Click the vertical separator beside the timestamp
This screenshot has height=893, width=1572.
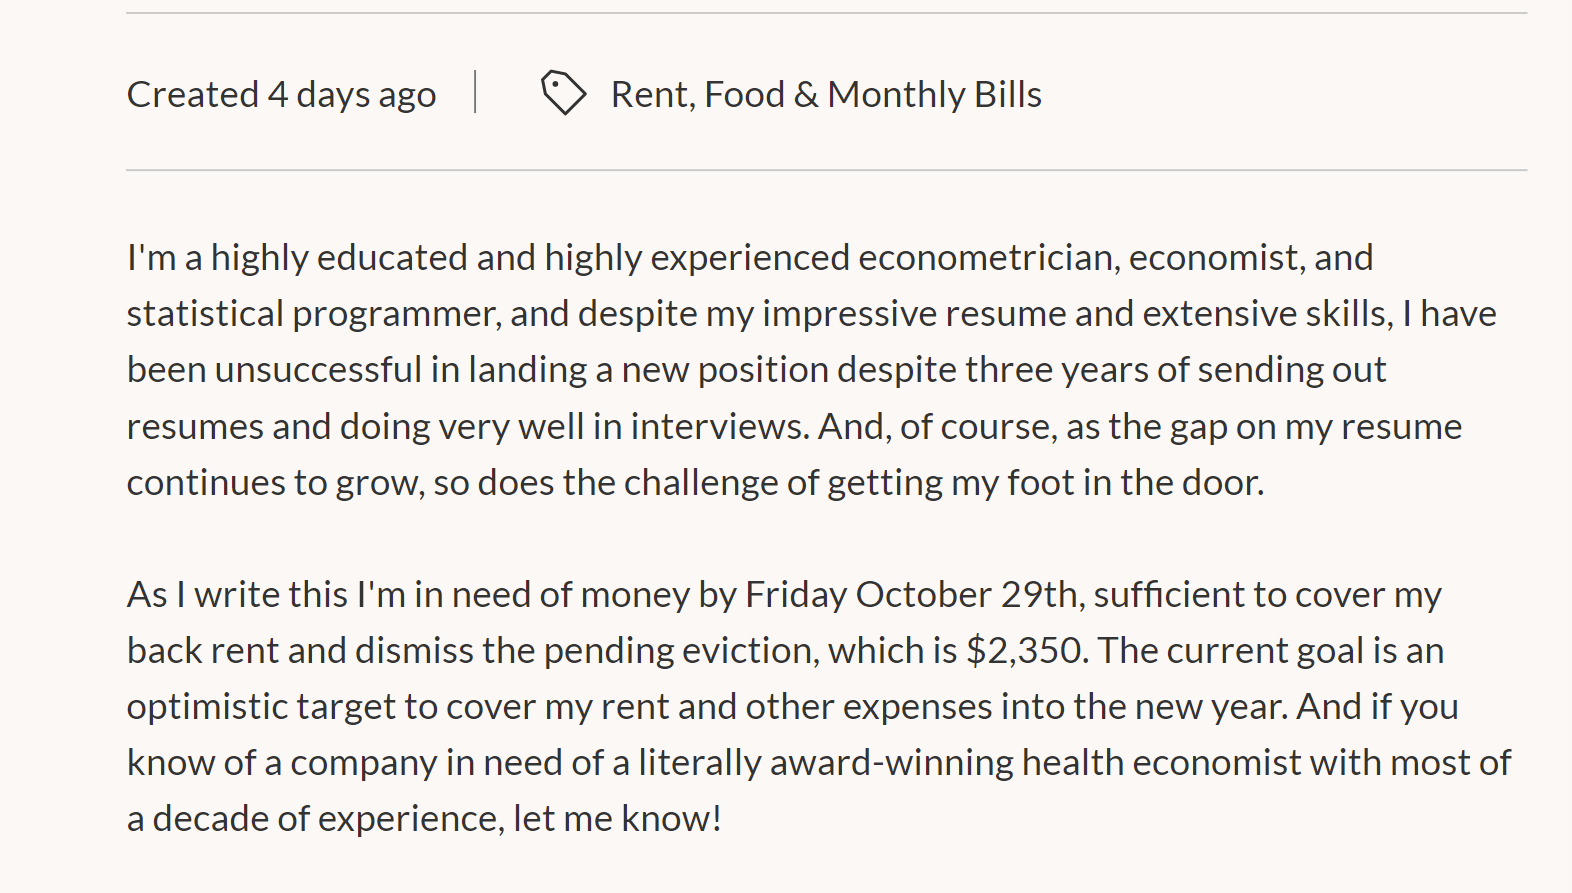click(475, 92)
